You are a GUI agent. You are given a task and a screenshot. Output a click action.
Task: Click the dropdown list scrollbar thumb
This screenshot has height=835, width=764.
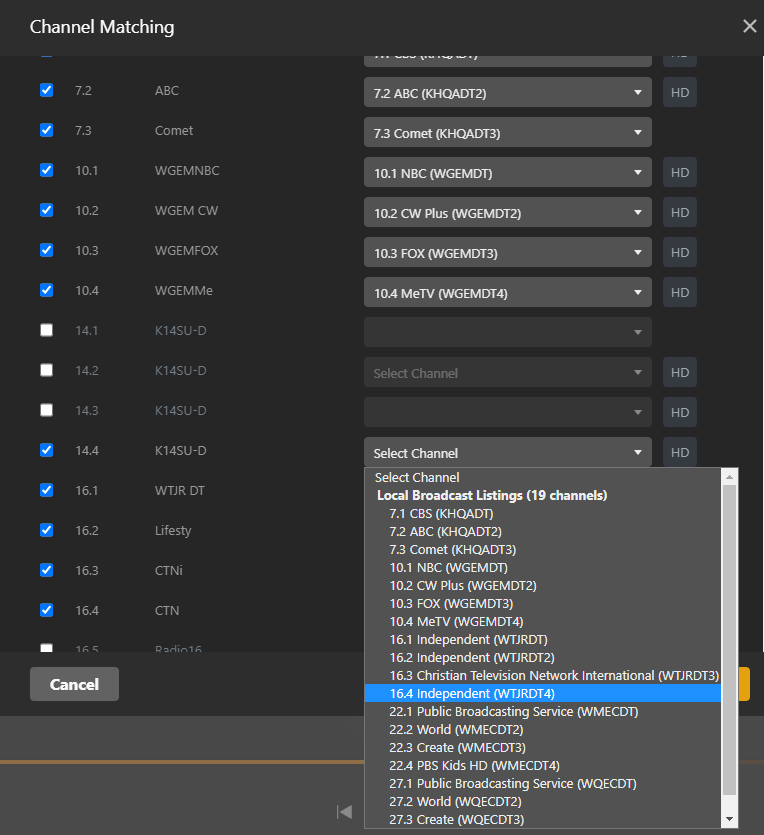pyautogui.click(x=729, y=640)
